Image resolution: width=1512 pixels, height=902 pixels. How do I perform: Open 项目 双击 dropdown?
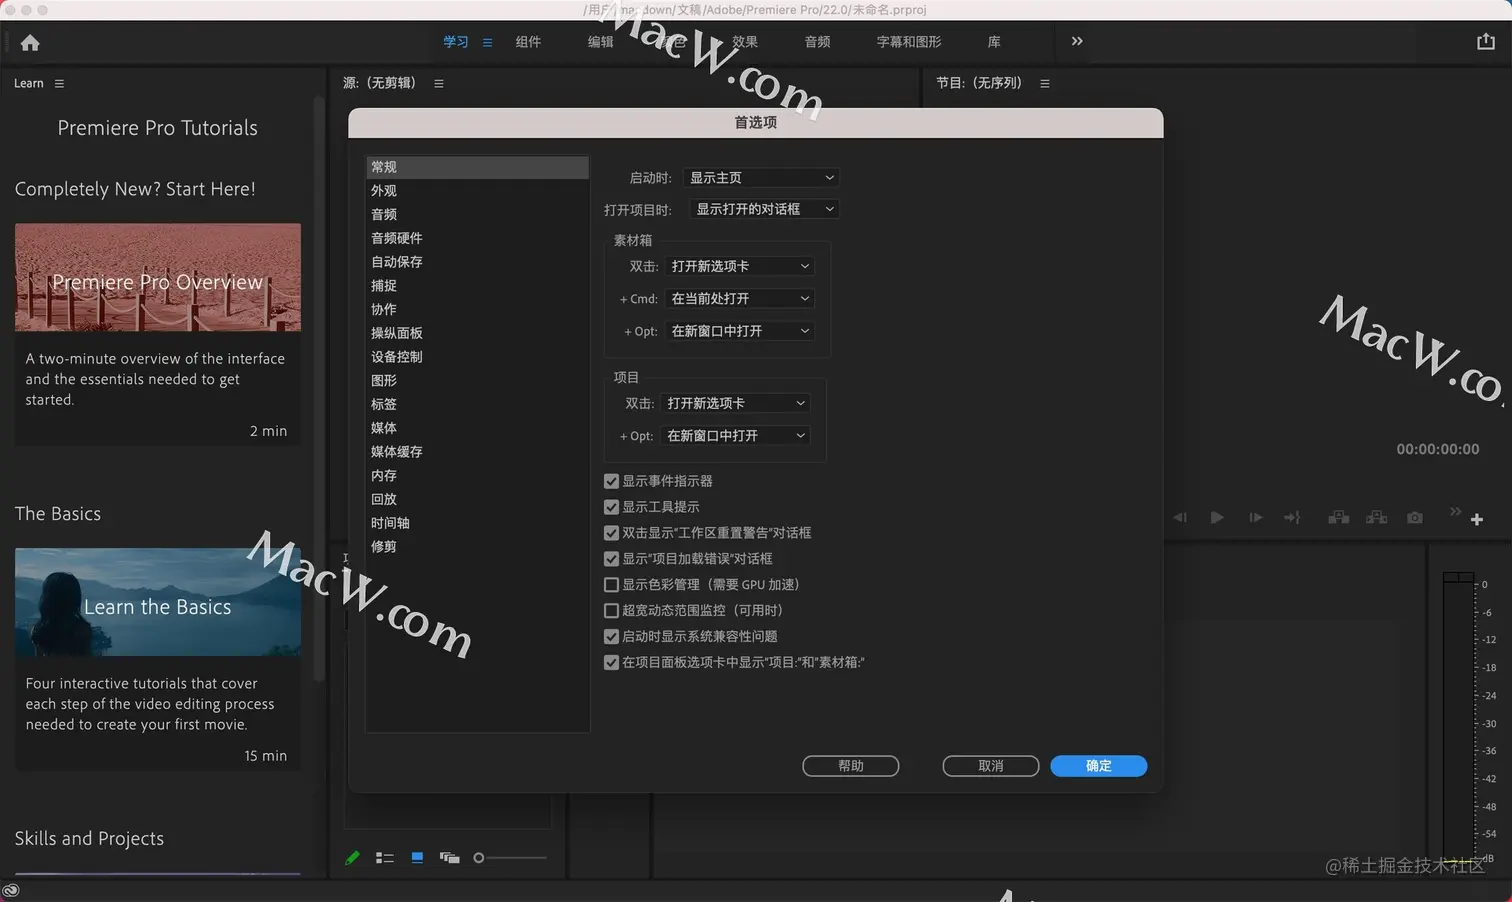735,403
